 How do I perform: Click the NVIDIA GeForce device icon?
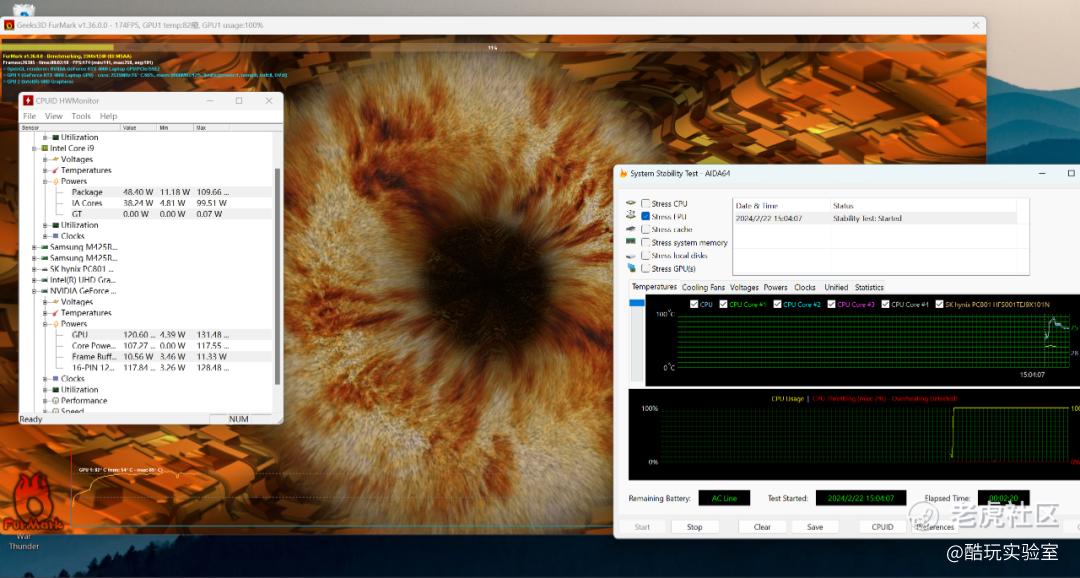point(43,291)
